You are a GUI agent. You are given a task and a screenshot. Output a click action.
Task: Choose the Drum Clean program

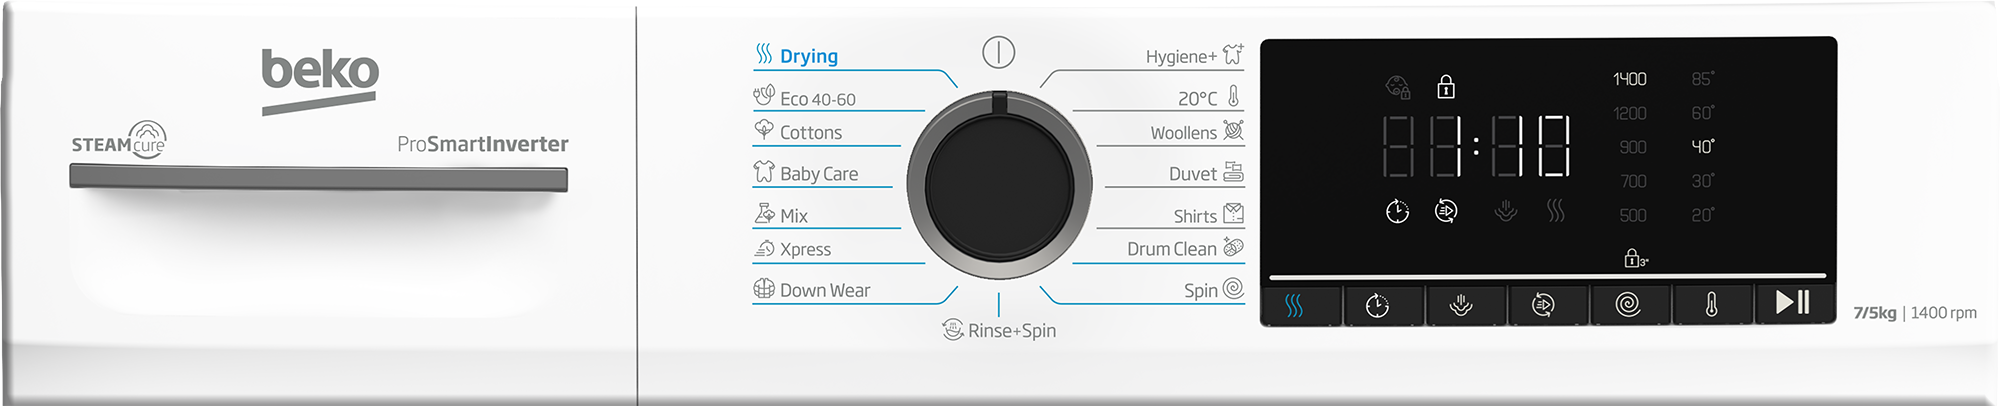1171,249
